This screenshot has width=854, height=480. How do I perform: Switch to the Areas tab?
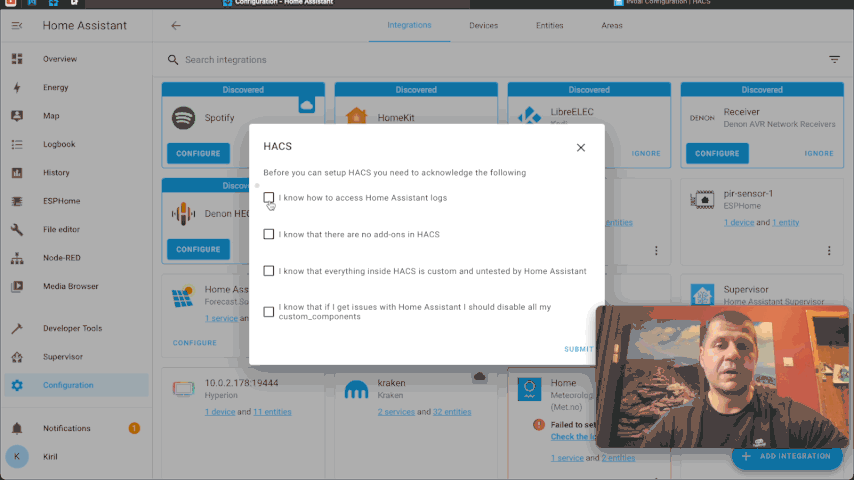[612, 26]
